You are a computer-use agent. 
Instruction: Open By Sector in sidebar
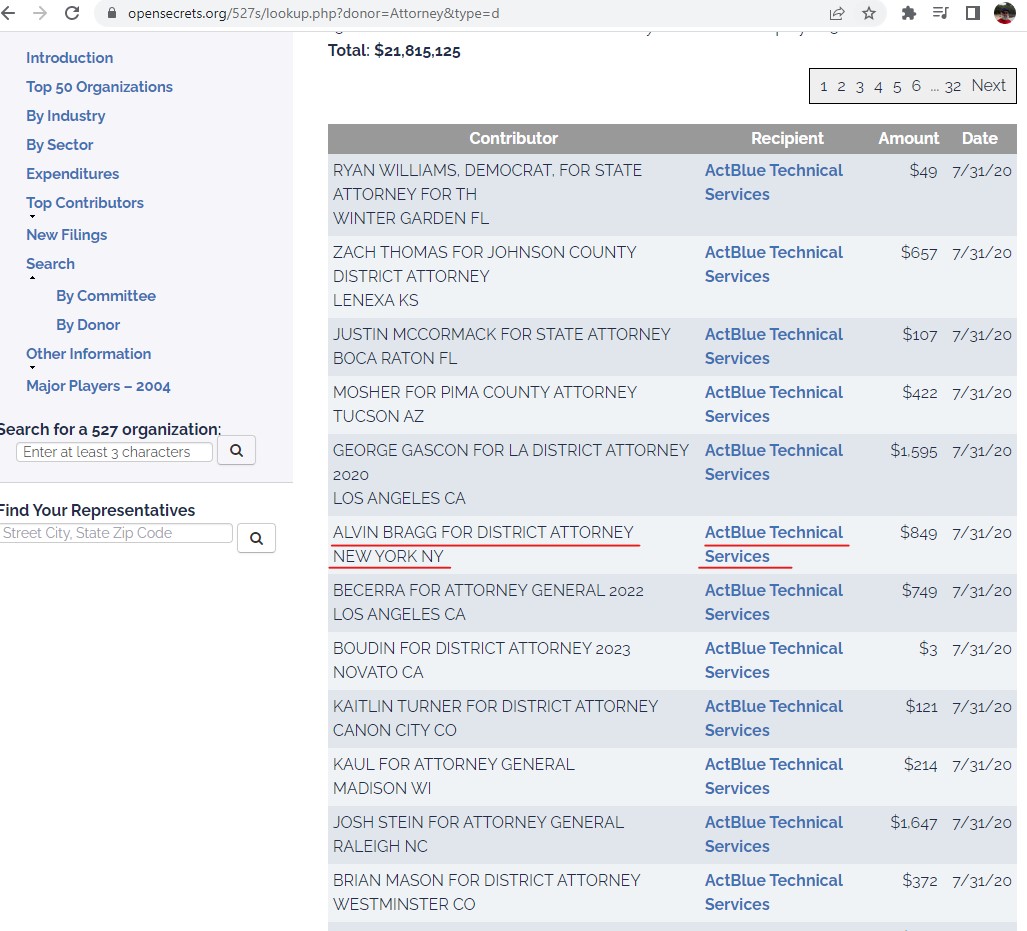[60, 145]
